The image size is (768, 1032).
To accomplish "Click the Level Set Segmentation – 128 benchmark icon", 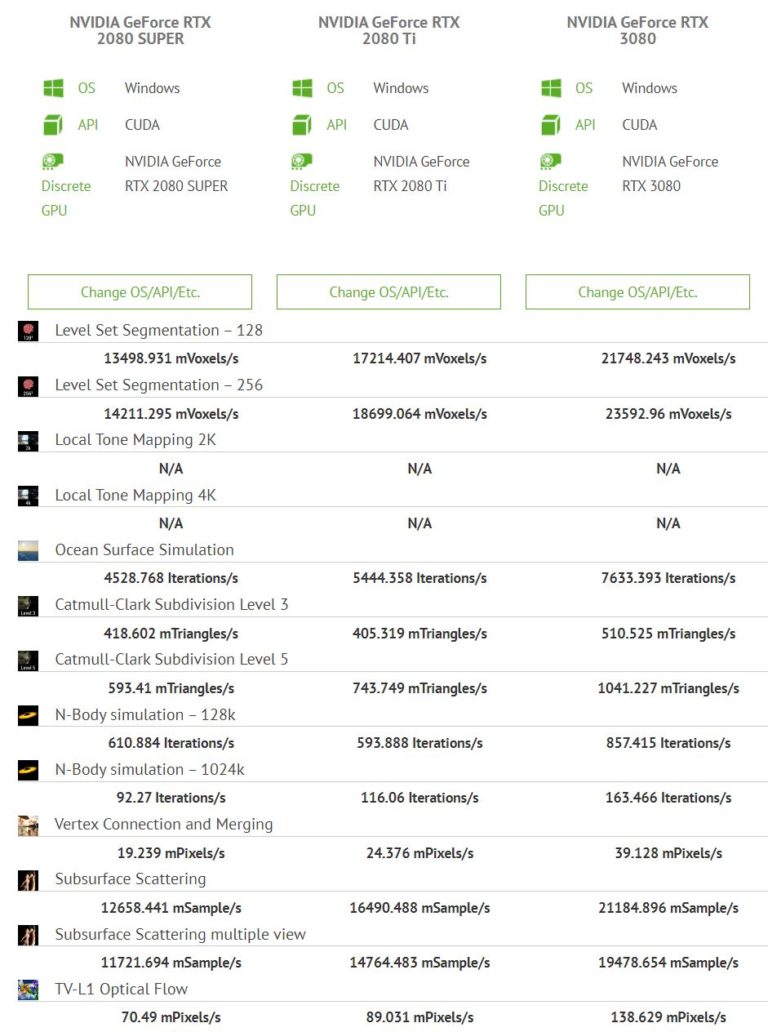I will click(x=27, y=330).
